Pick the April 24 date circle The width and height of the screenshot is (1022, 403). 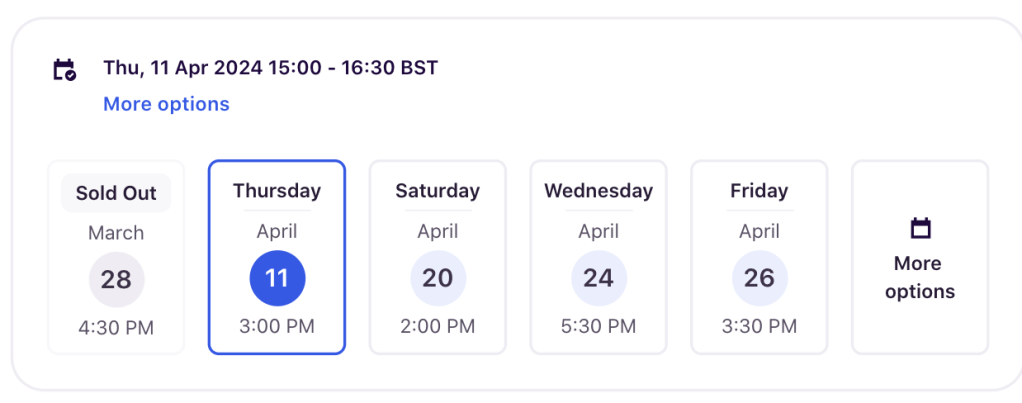click(598, 278)
